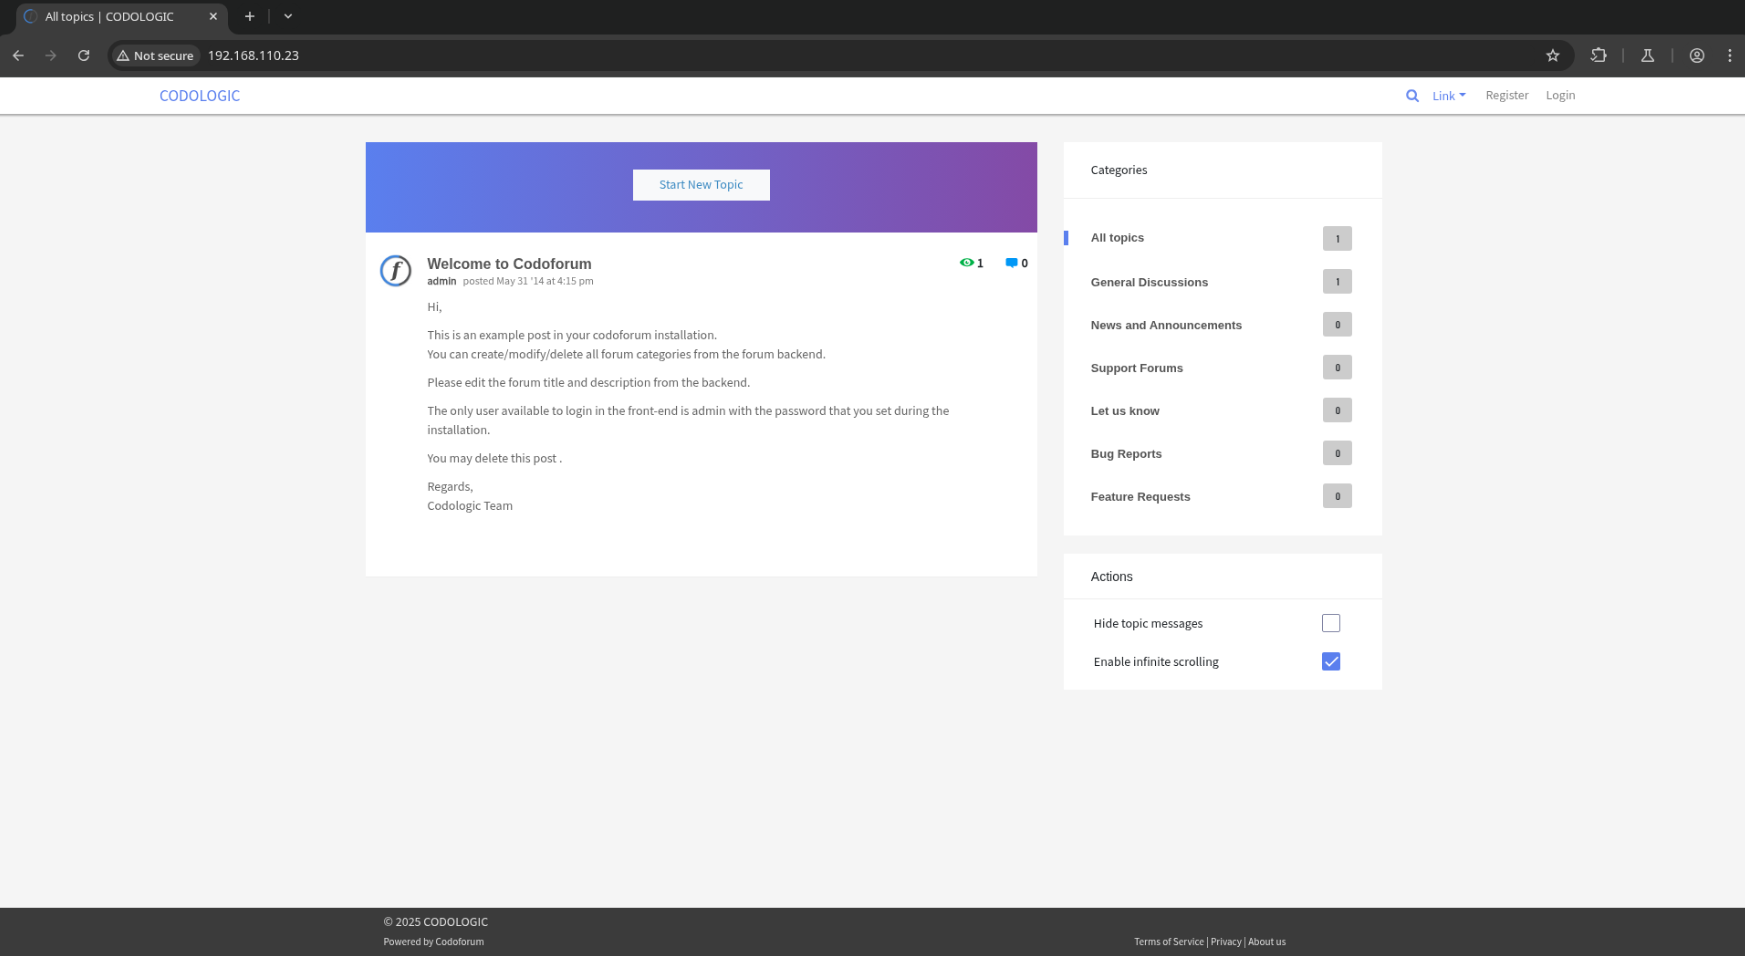The height and width of the screenshot is (956, 1745).
Task: Click the post date 'May 31 '14 at 4:15 pm'
Action: [545, 281]
